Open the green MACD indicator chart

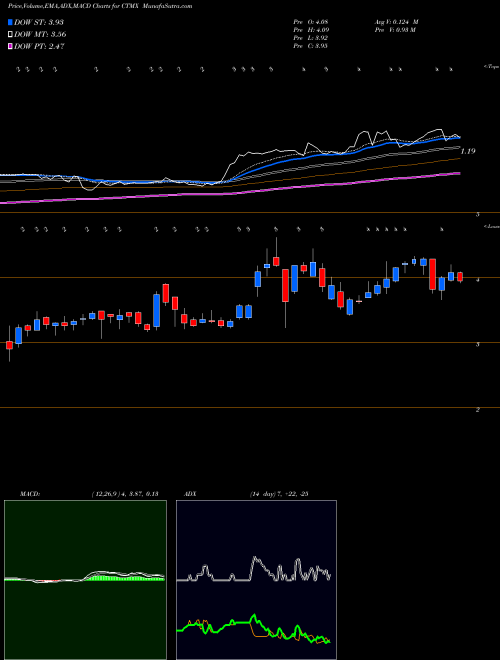coord(85,580)
